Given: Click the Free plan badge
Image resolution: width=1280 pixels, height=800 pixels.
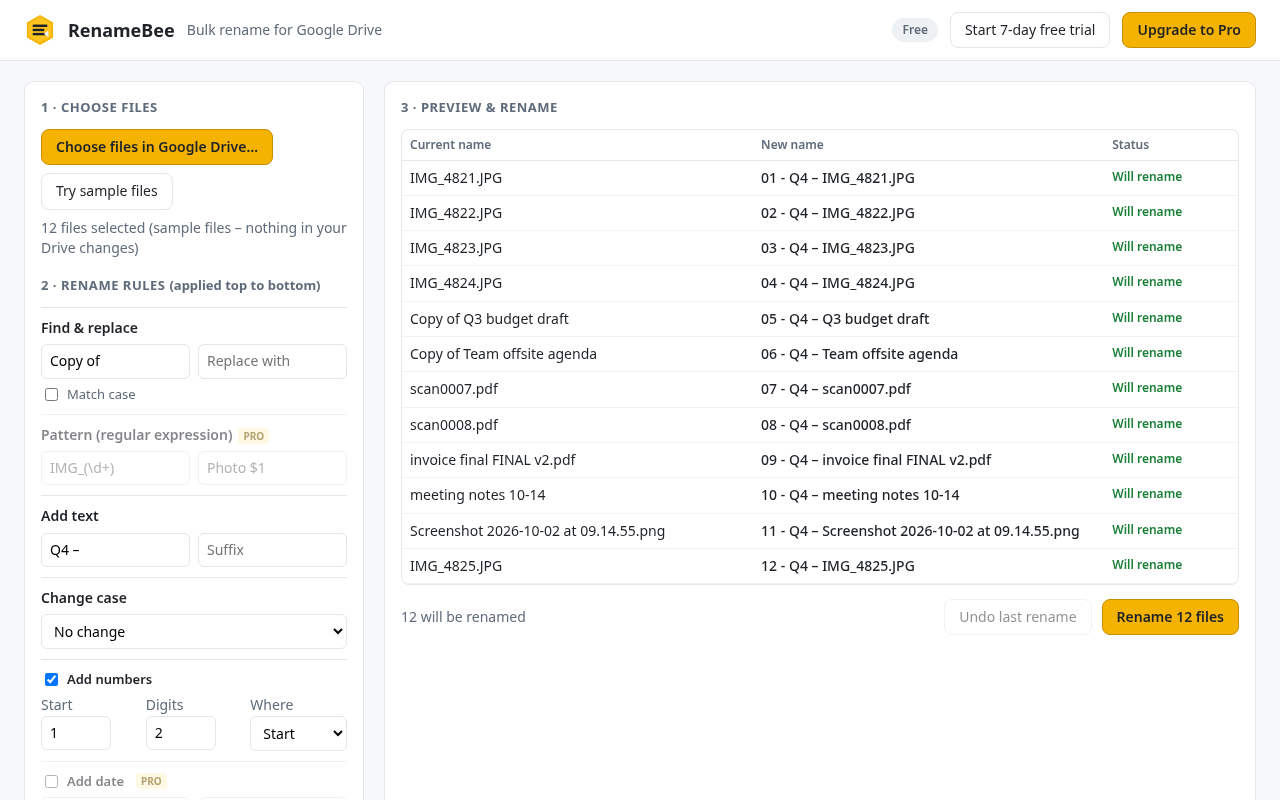Looking at the screenshot, I should [915, 30].
